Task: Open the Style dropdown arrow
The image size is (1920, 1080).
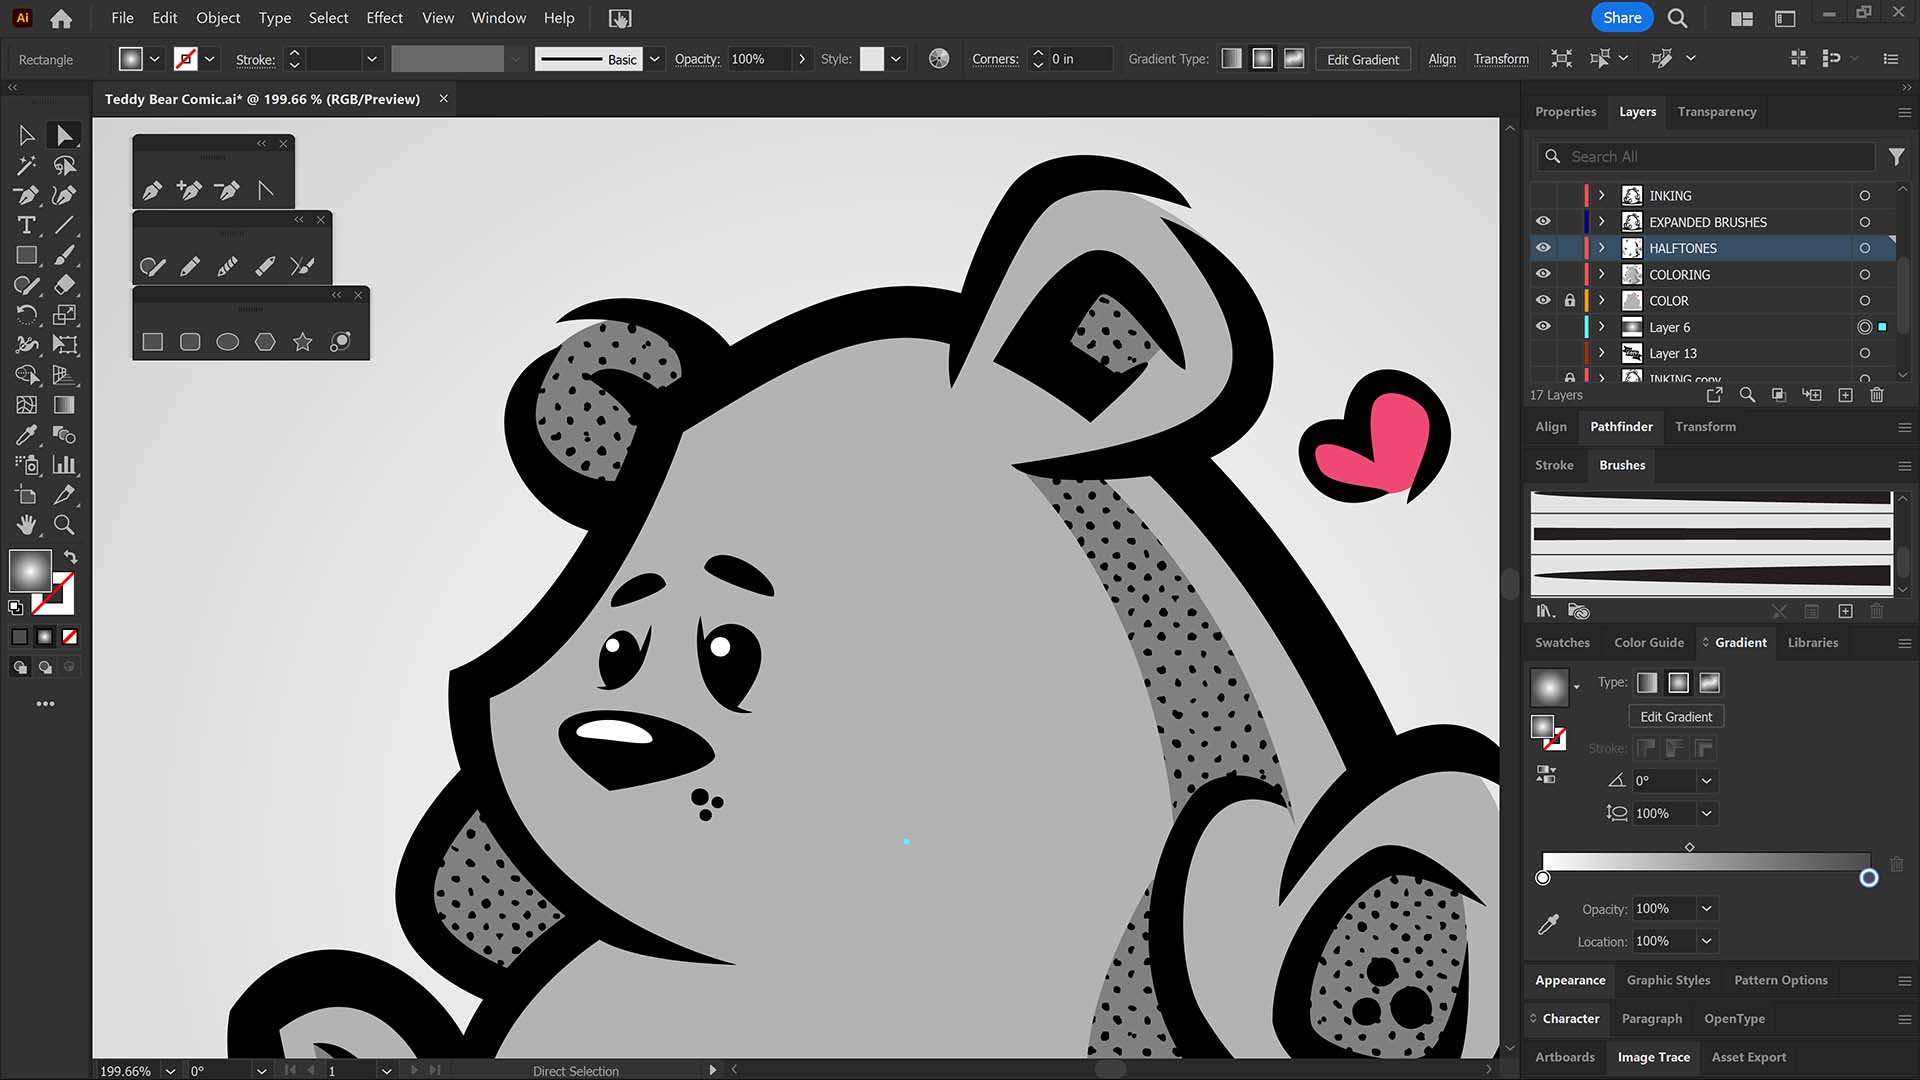Action: 896,59
